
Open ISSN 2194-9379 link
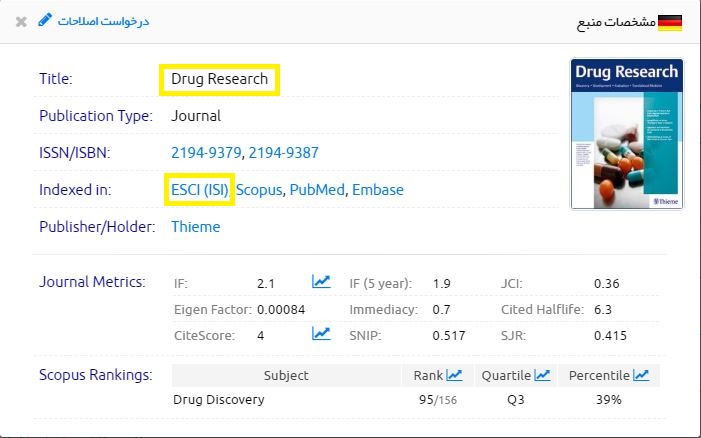click(x=206, y=153)
